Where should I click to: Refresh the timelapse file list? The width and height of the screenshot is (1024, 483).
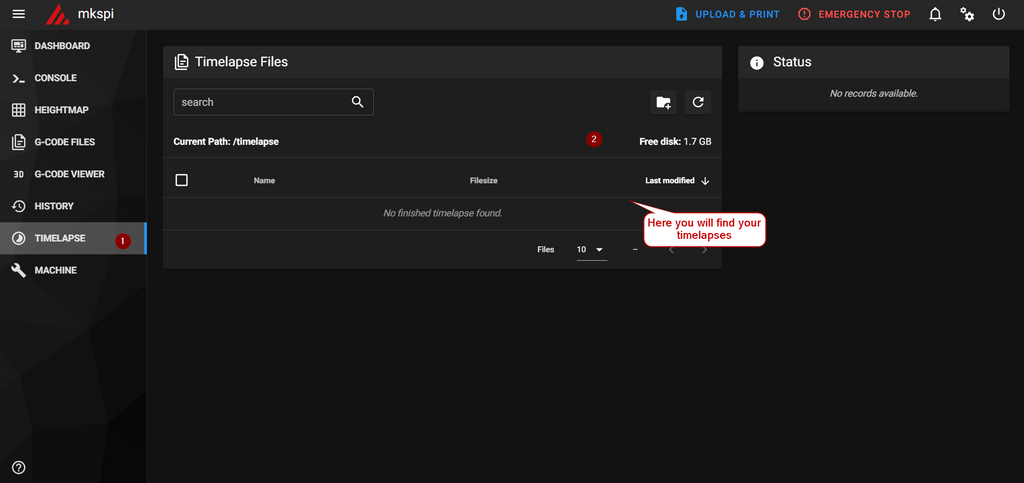698,102
